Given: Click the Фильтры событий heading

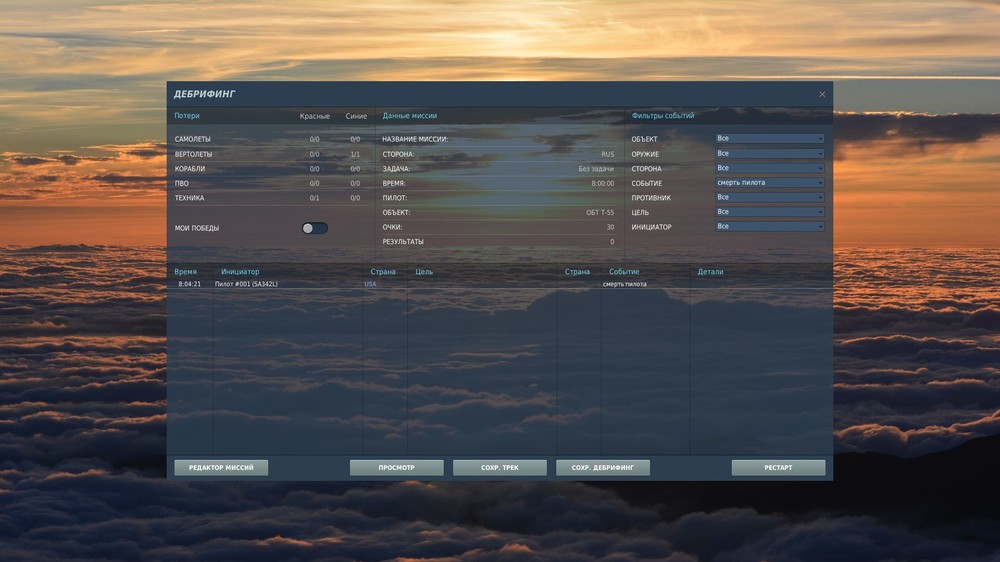Looking at the screenshot, I should pos(663,116).
